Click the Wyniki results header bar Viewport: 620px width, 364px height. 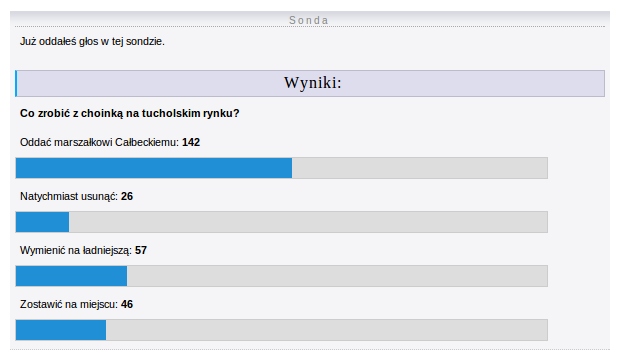(310, 83)
